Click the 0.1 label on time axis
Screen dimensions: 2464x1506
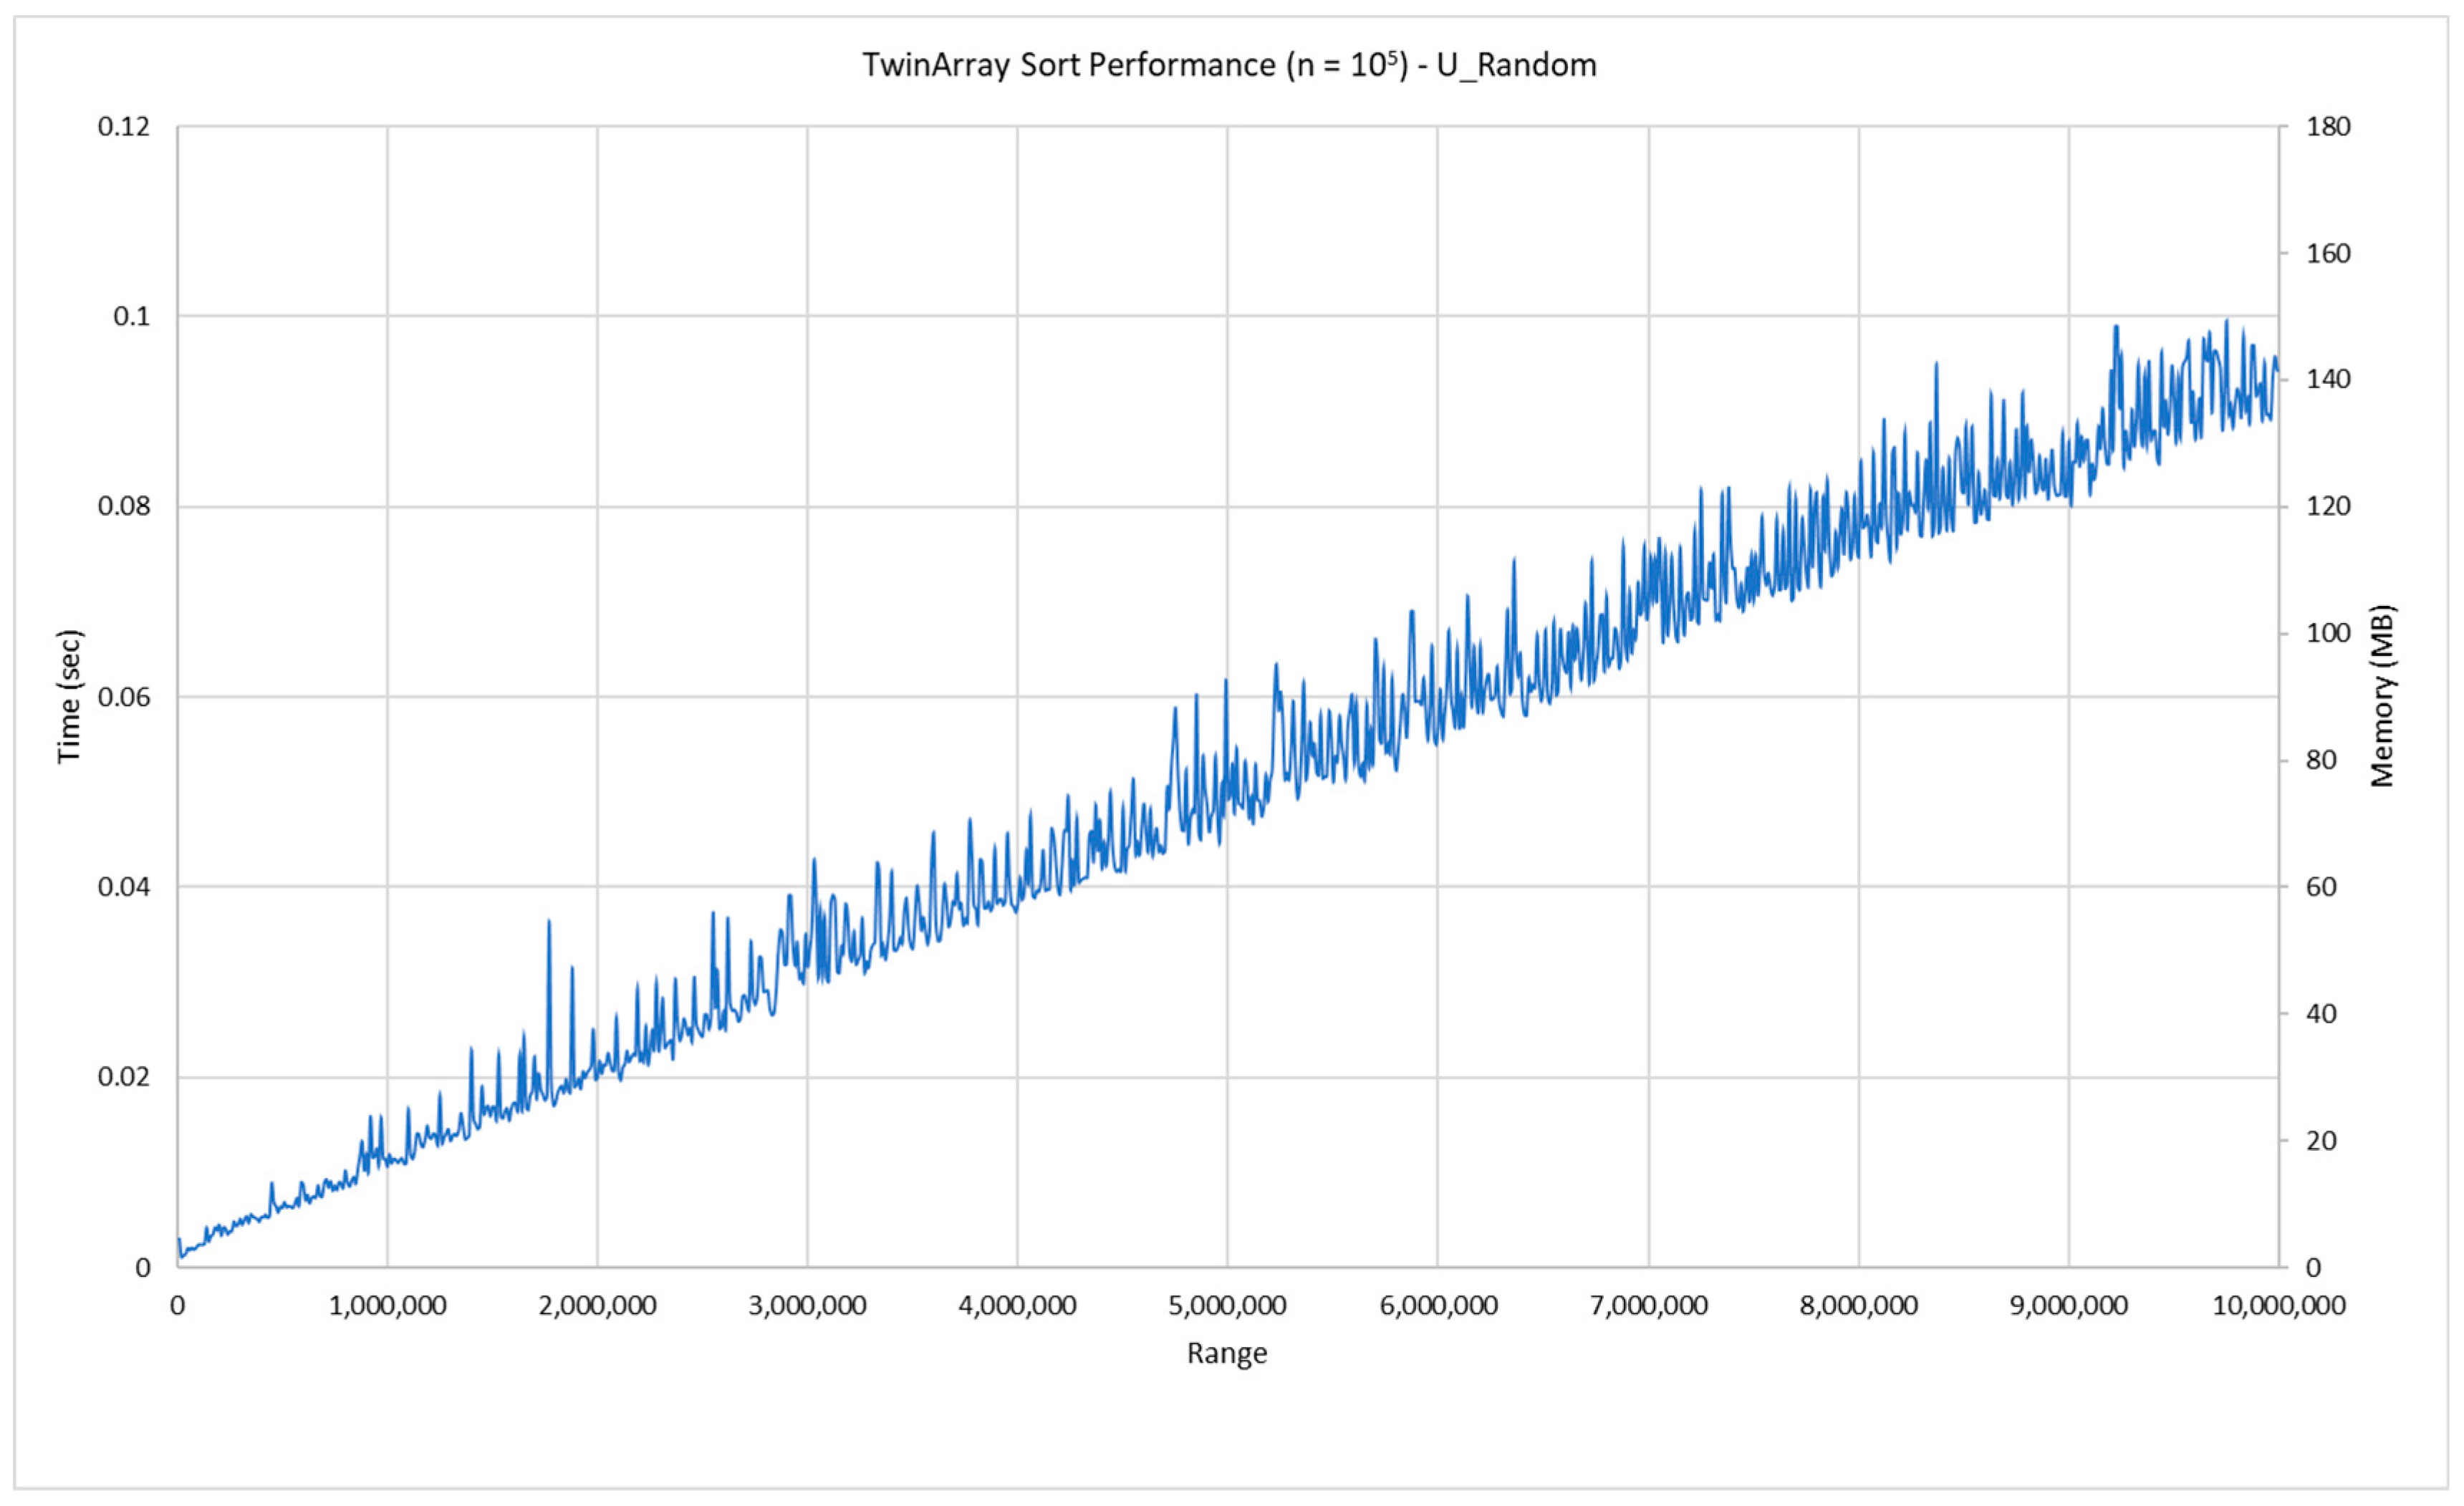131,317
